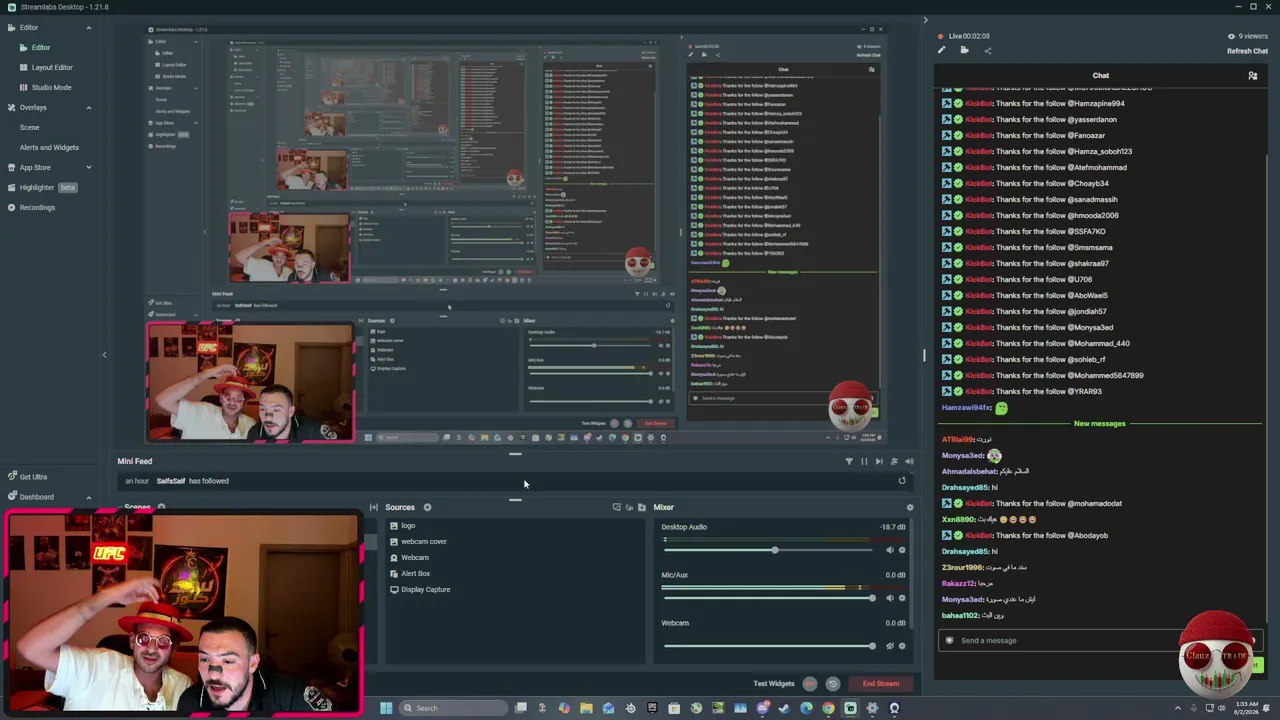Mute the Mic/Aux channel
This screenshot has width=1280, height=720.
coord(890,598)
